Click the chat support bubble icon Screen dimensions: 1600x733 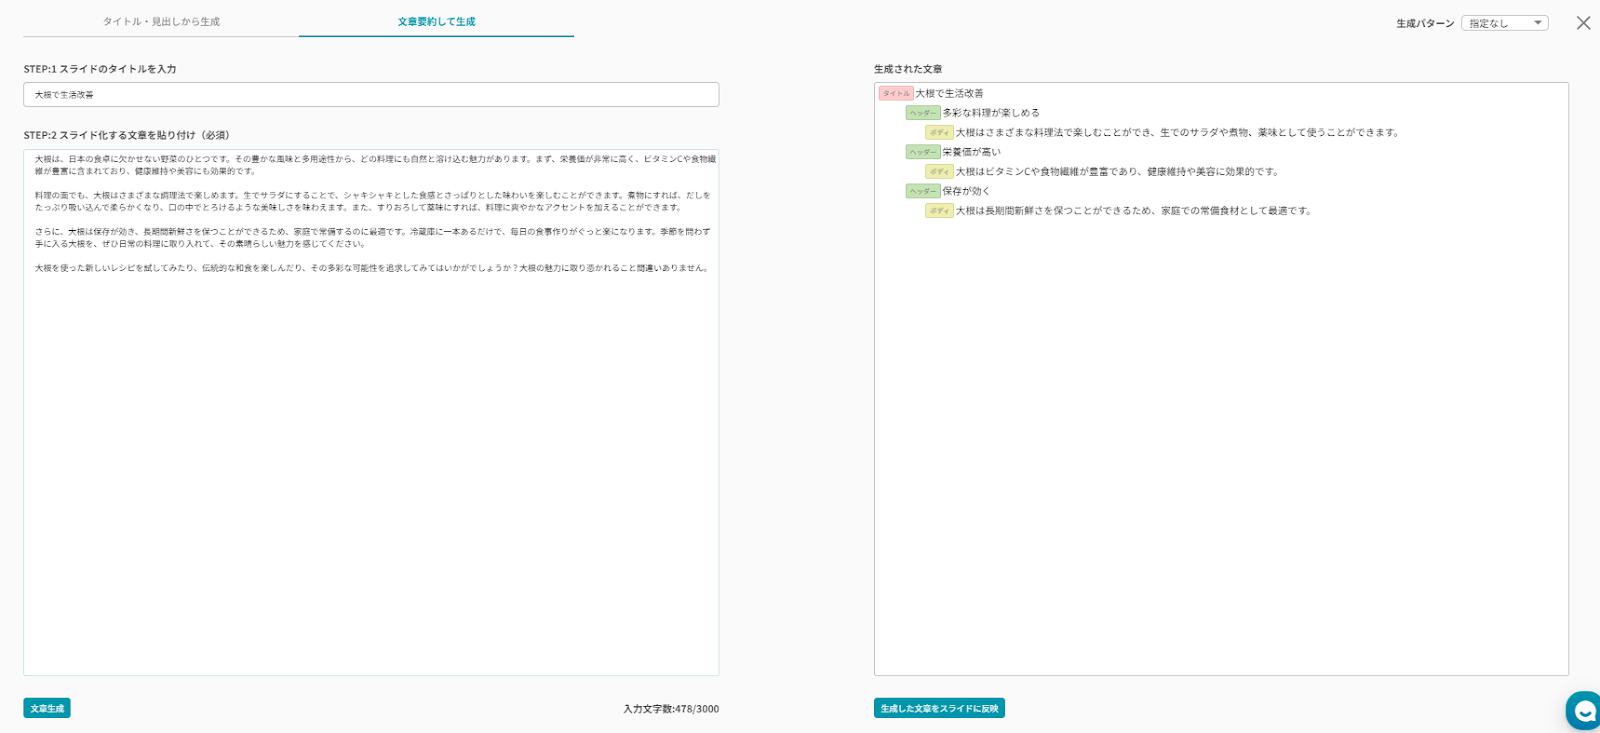tap(1584, 711)
